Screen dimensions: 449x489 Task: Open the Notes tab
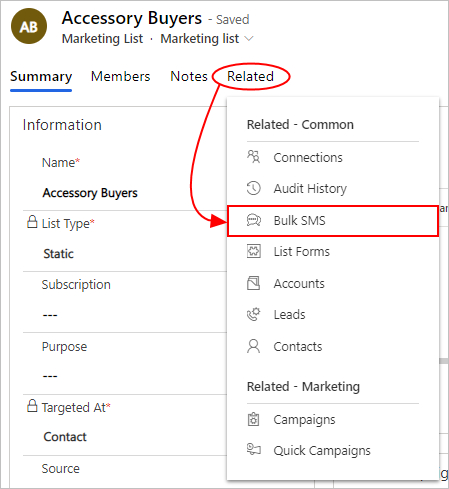tap(189, 76)
